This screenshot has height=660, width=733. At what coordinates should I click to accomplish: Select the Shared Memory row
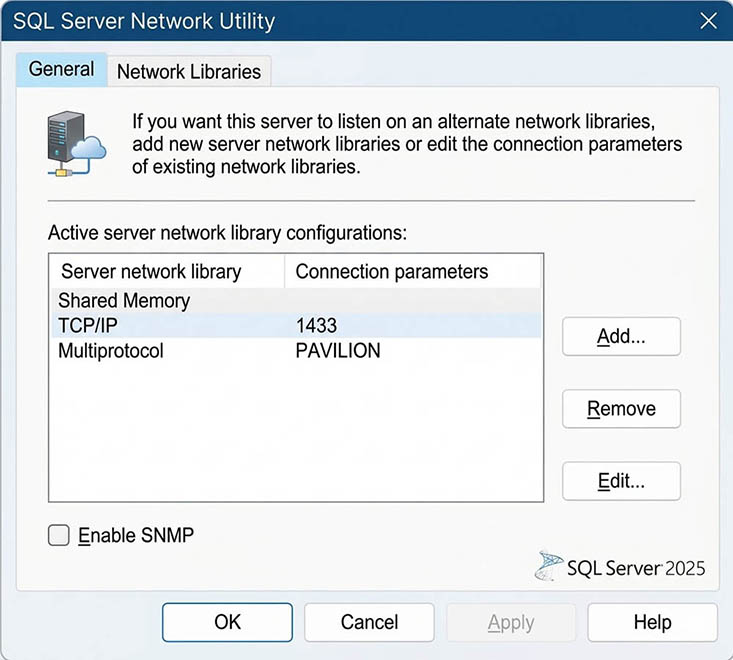click(x=296, y=301)
